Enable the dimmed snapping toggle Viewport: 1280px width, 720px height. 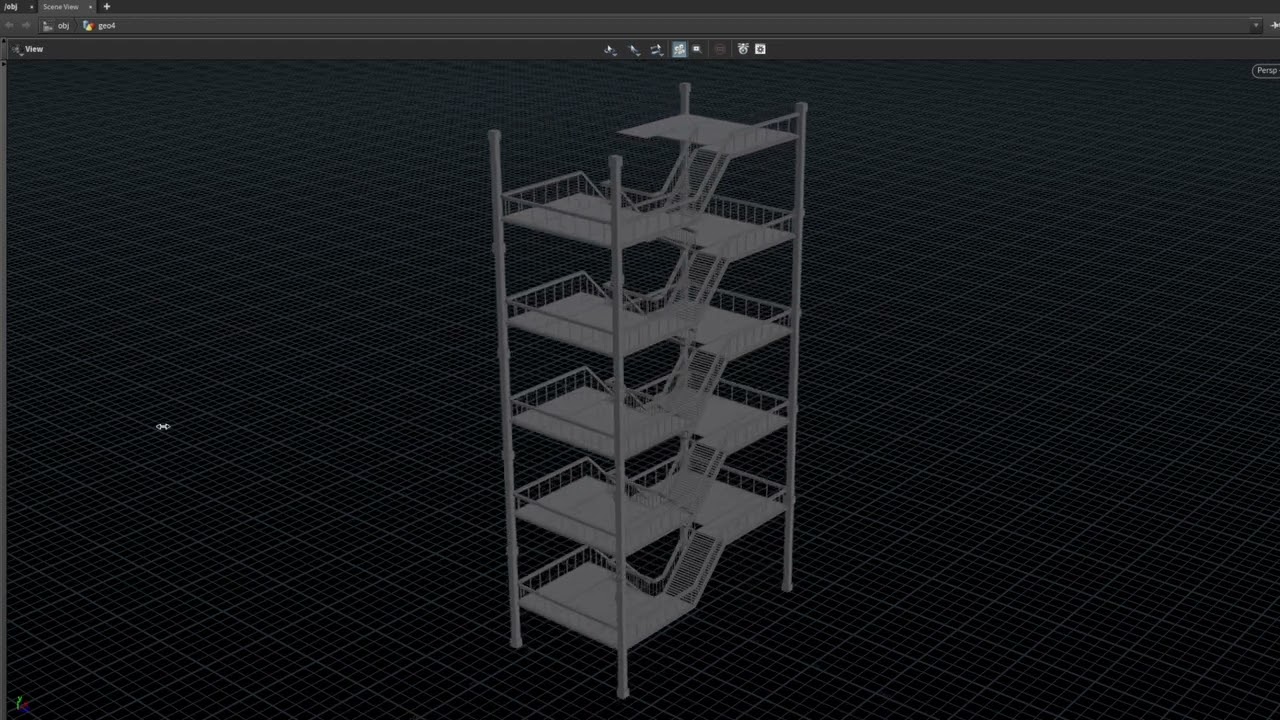click(719, 48)
